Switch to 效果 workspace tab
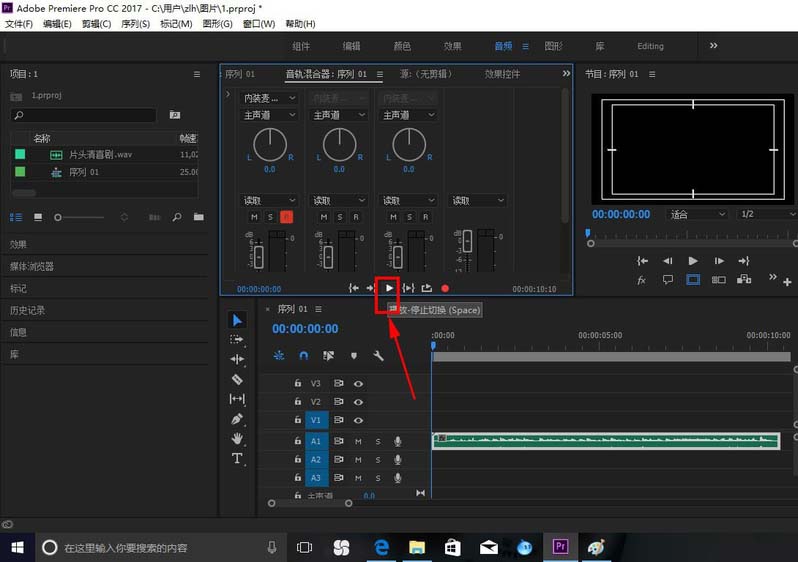This screenshot has height=562, width=798. point(452,46)
